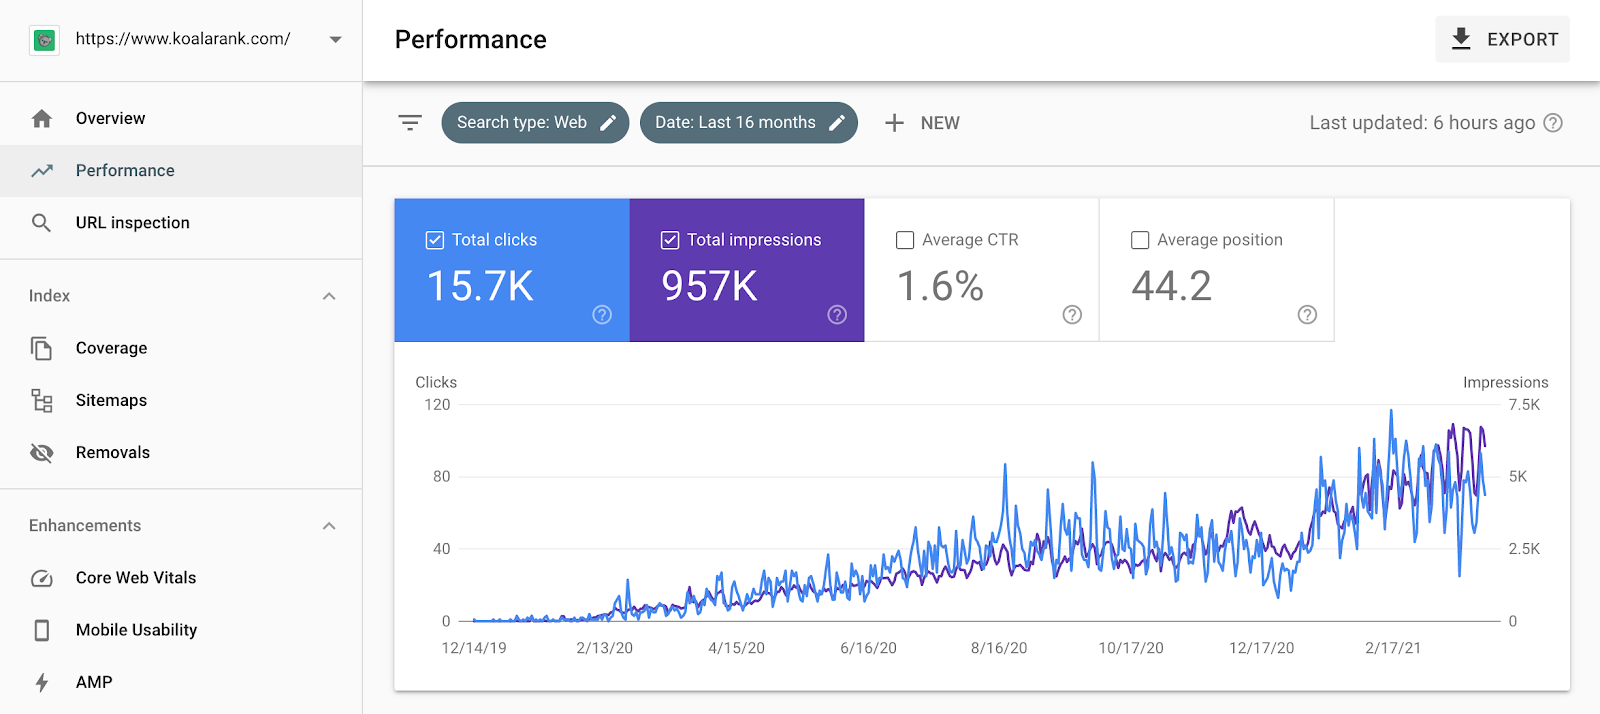Screen dimensions: 1600x714
Task: Click the 10/17/20 date on chart axis
Action: [x=1131, y=648]
